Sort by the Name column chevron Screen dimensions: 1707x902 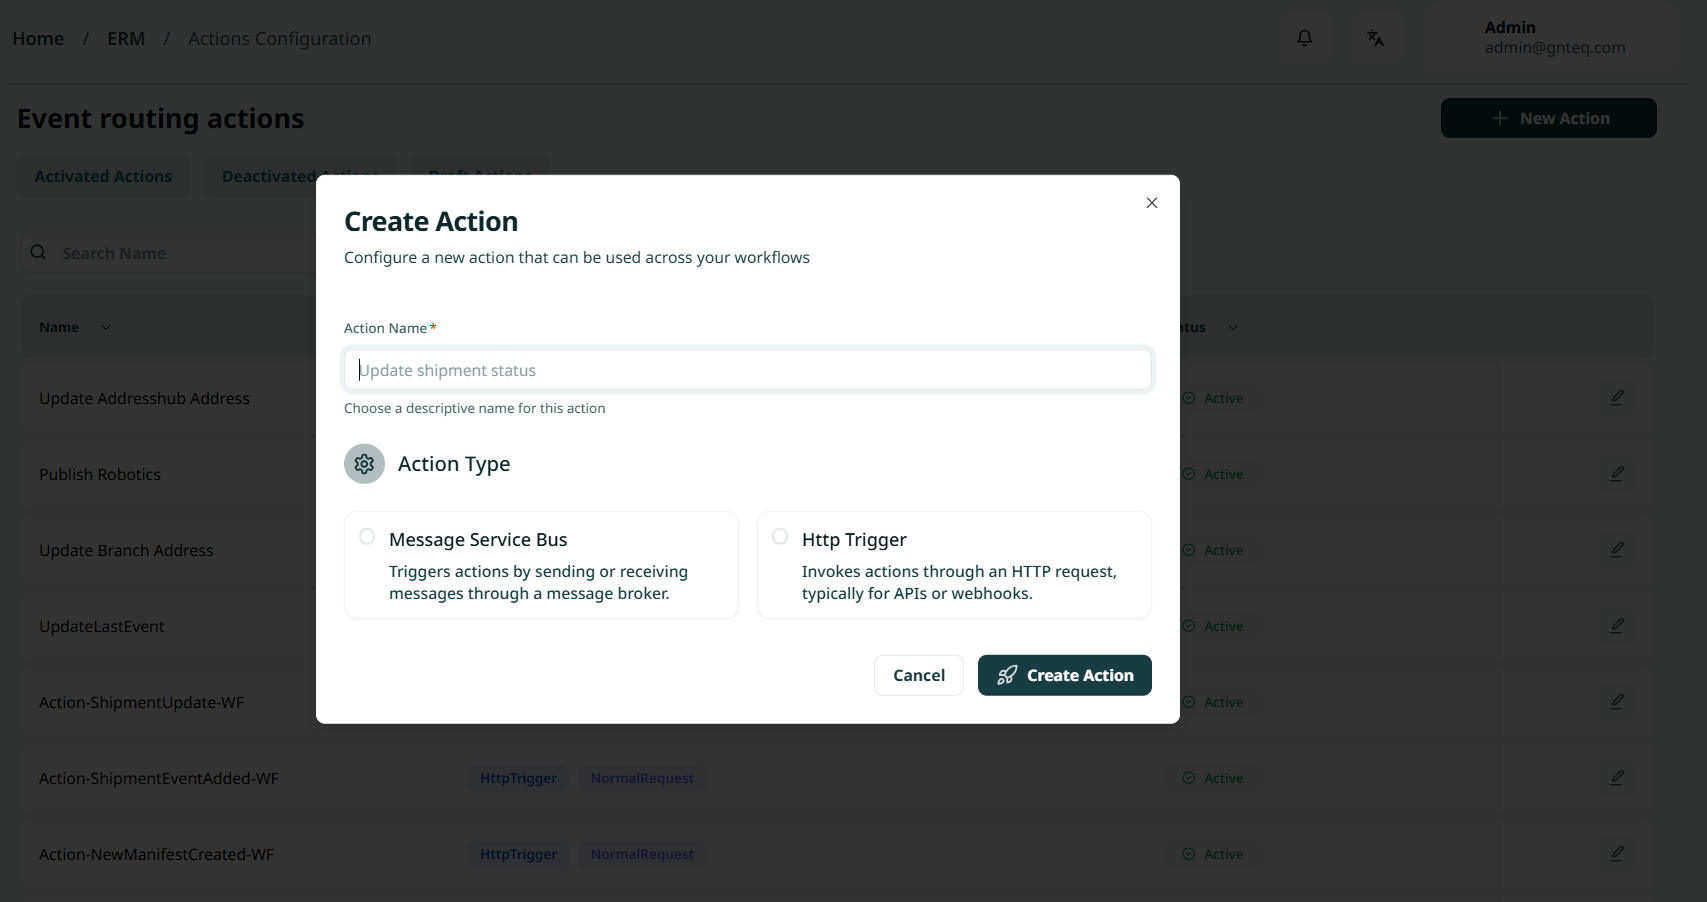[x=106, y=328]
